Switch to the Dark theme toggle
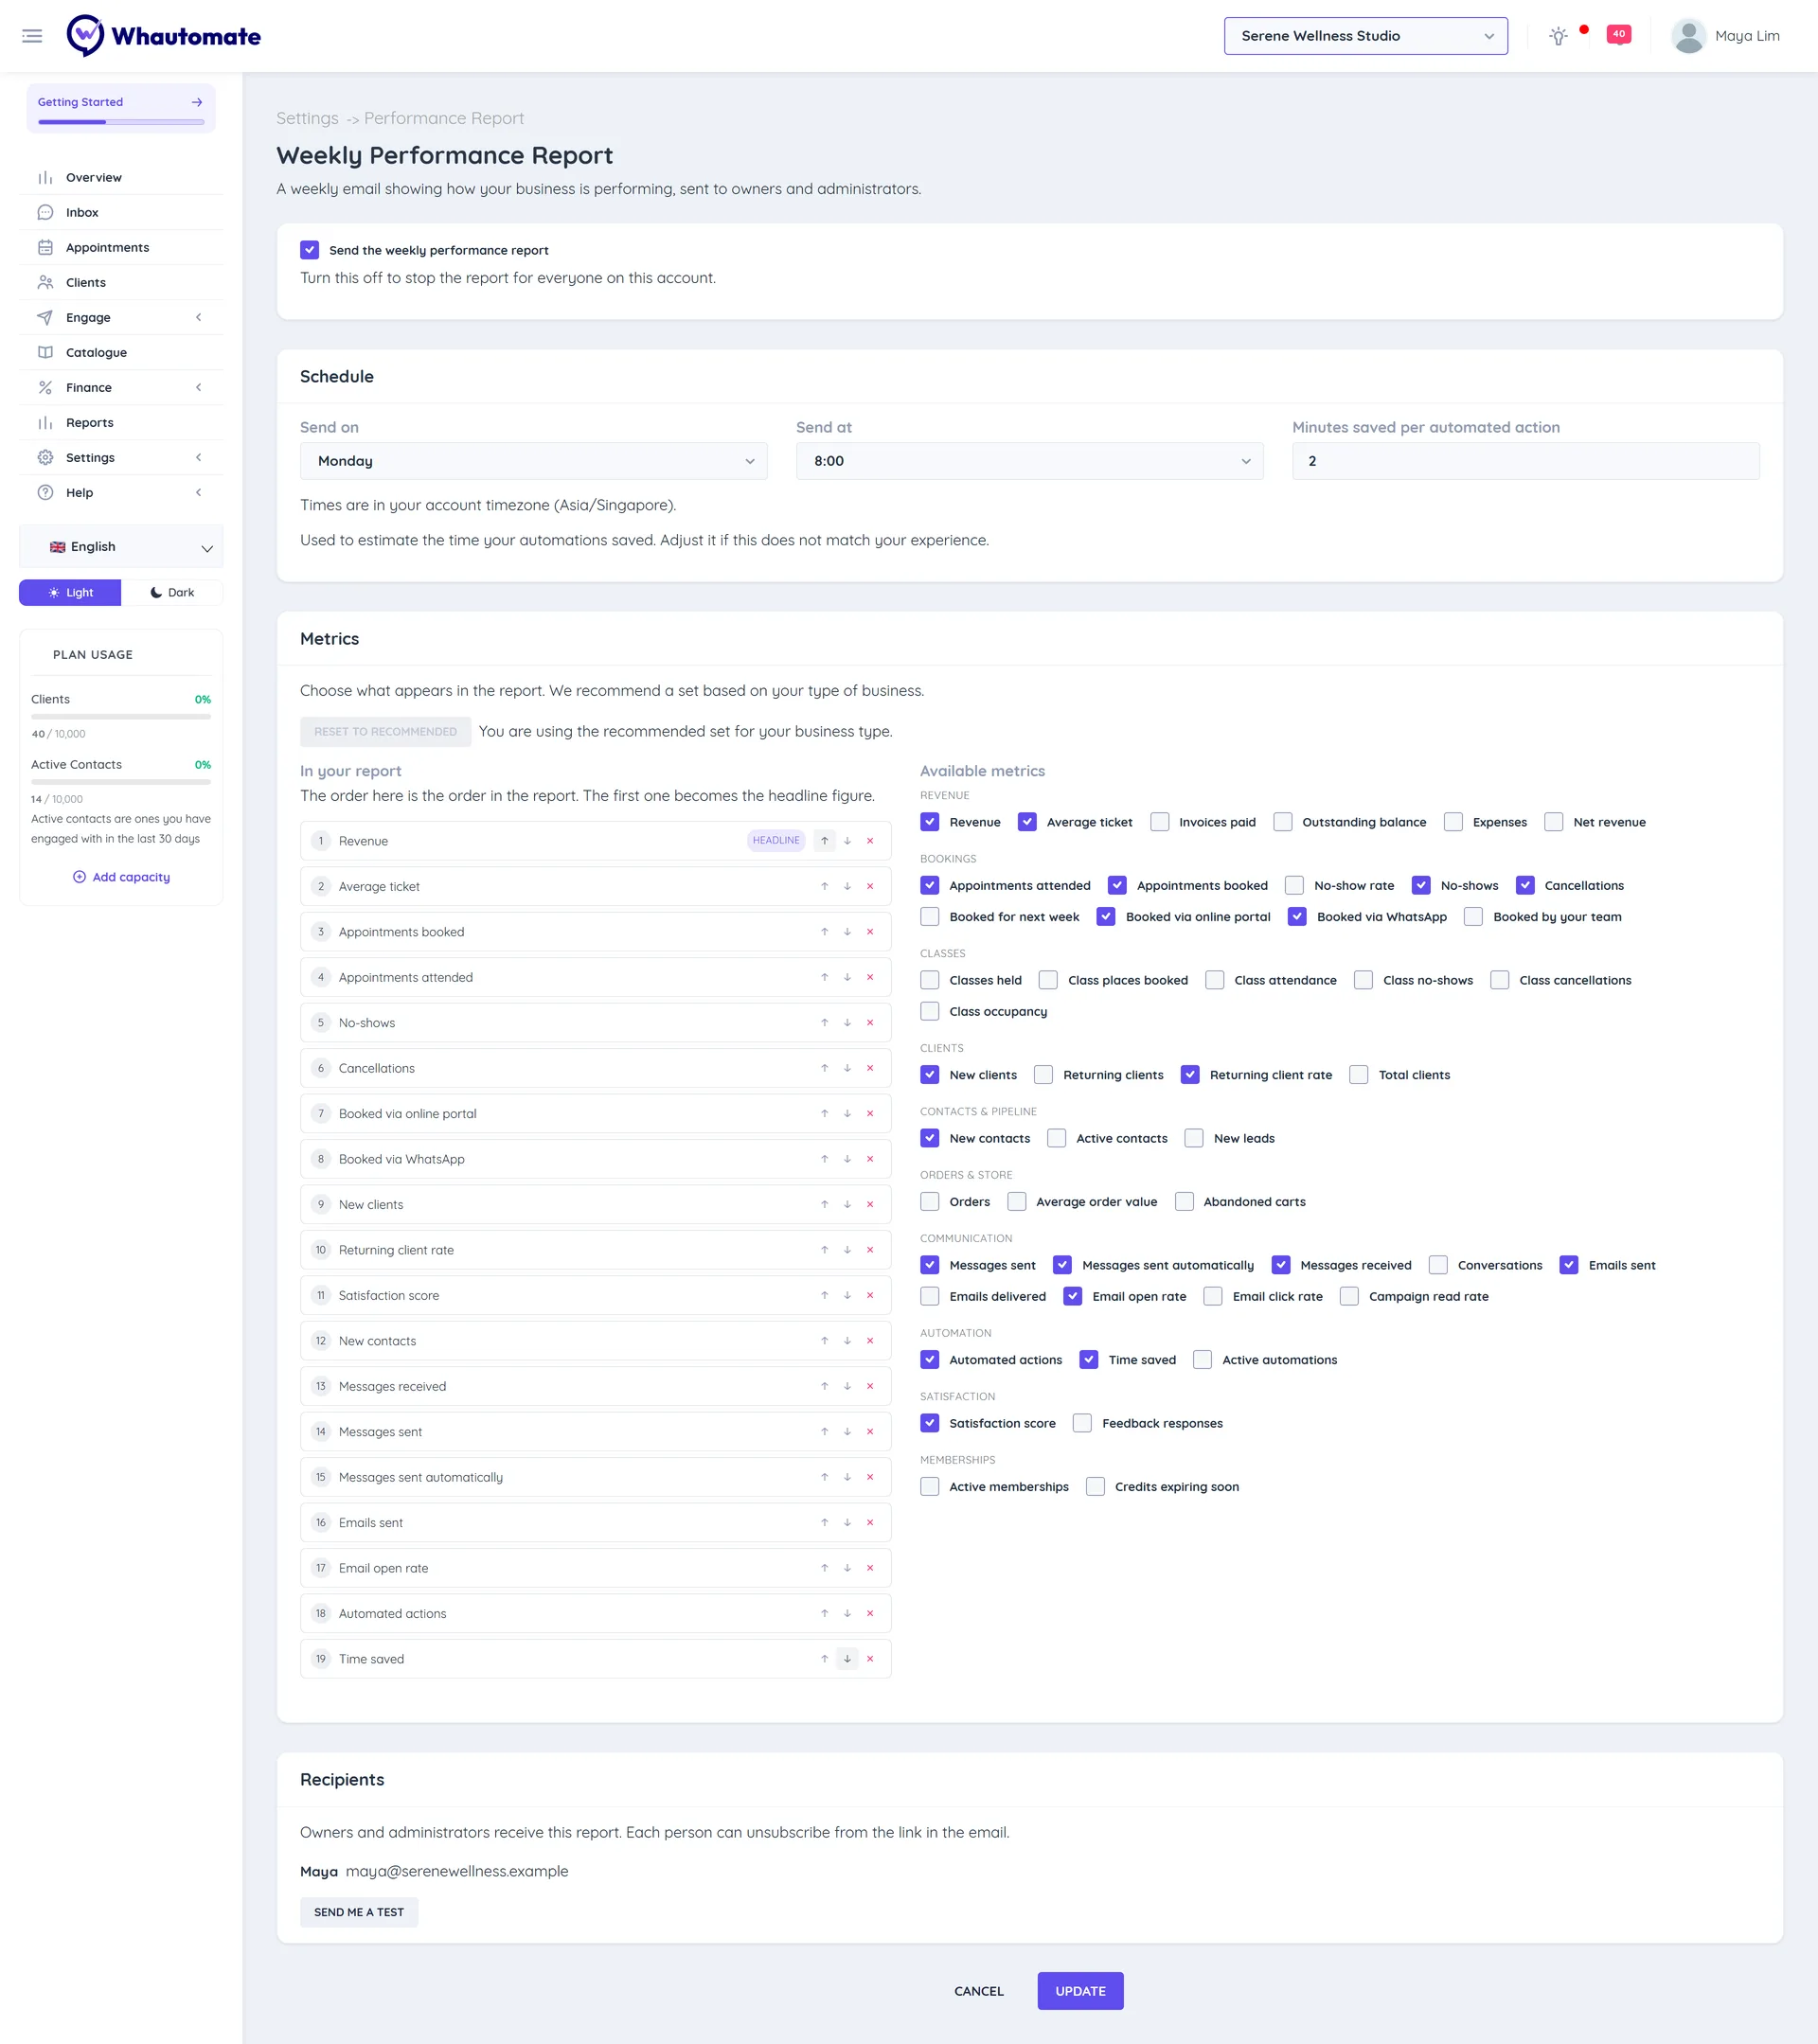The width and height of the screenshot is (1818, 2044). point(172,592)
